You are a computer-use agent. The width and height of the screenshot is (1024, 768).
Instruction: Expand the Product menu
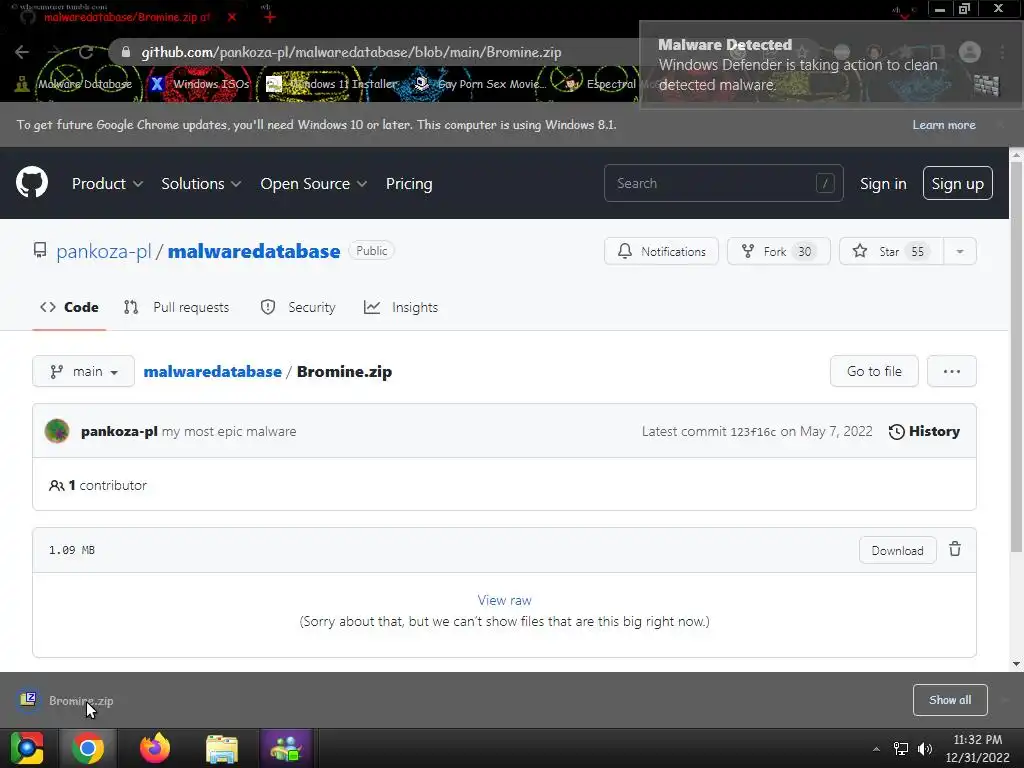point(107,184)
